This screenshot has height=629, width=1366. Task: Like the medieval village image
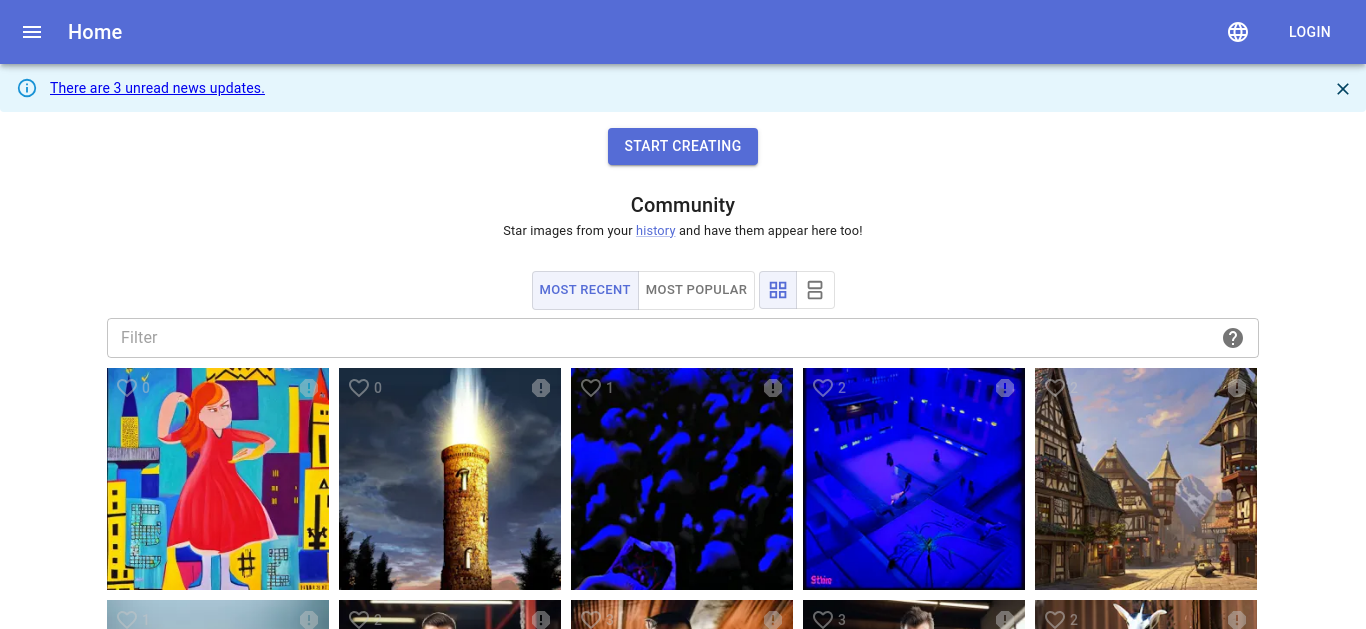pyautogui.click(x=1055, y=388)
